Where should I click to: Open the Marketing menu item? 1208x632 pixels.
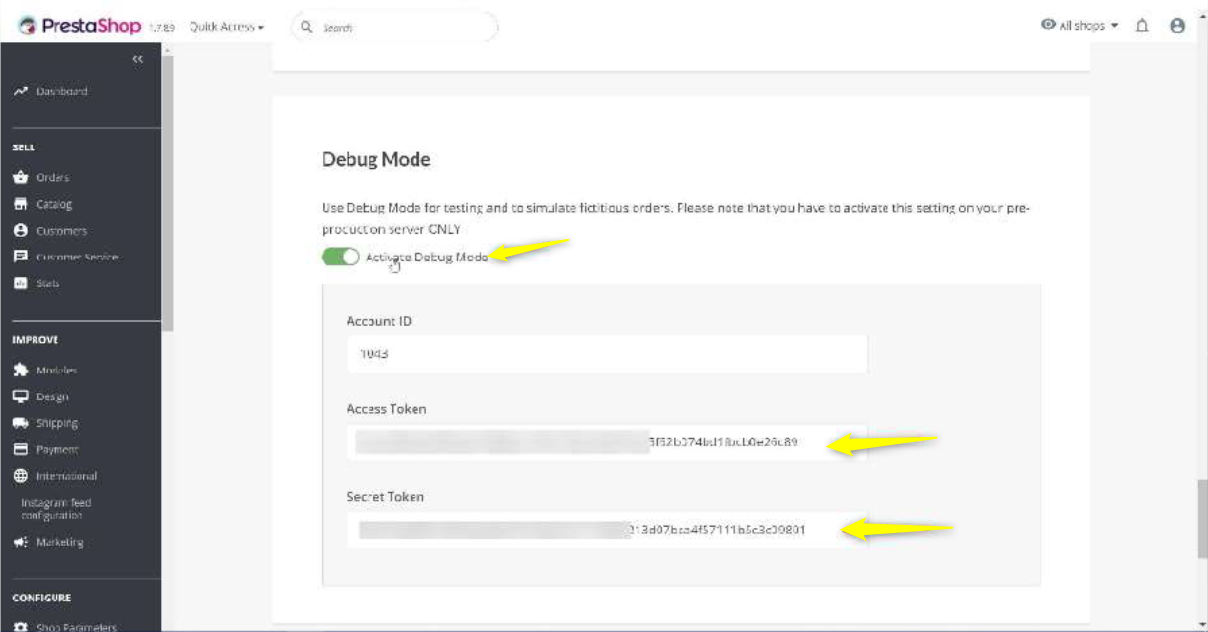(59, 542)
